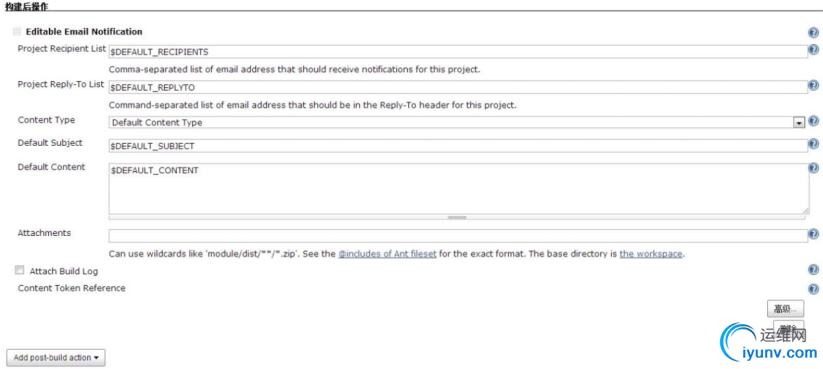823x369 pixels.
Task: Open help icon for Attachments field
Action: 814,234
